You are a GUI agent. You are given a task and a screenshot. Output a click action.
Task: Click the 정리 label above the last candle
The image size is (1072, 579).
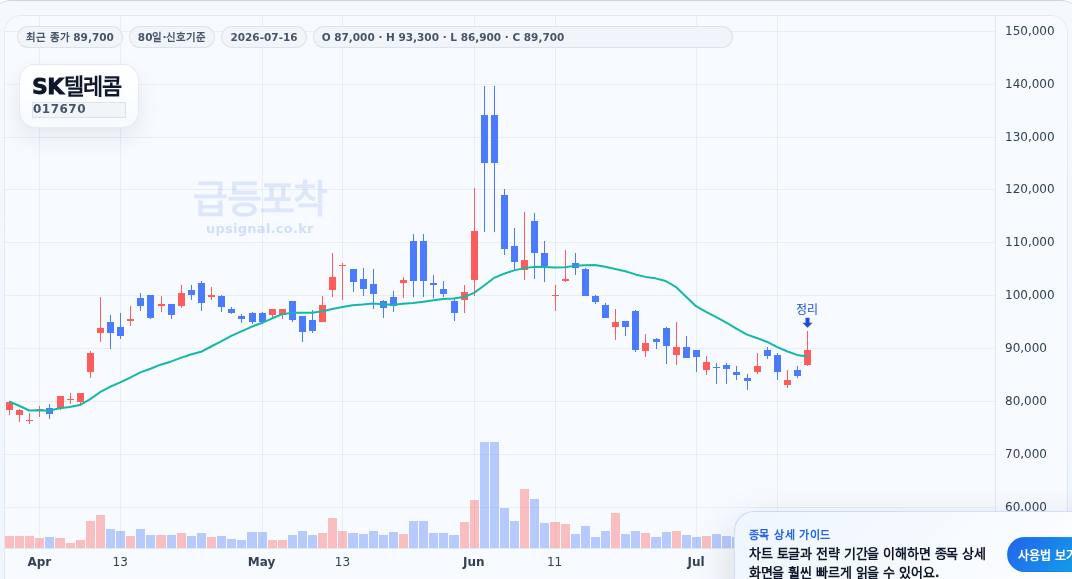pos(807,309)
